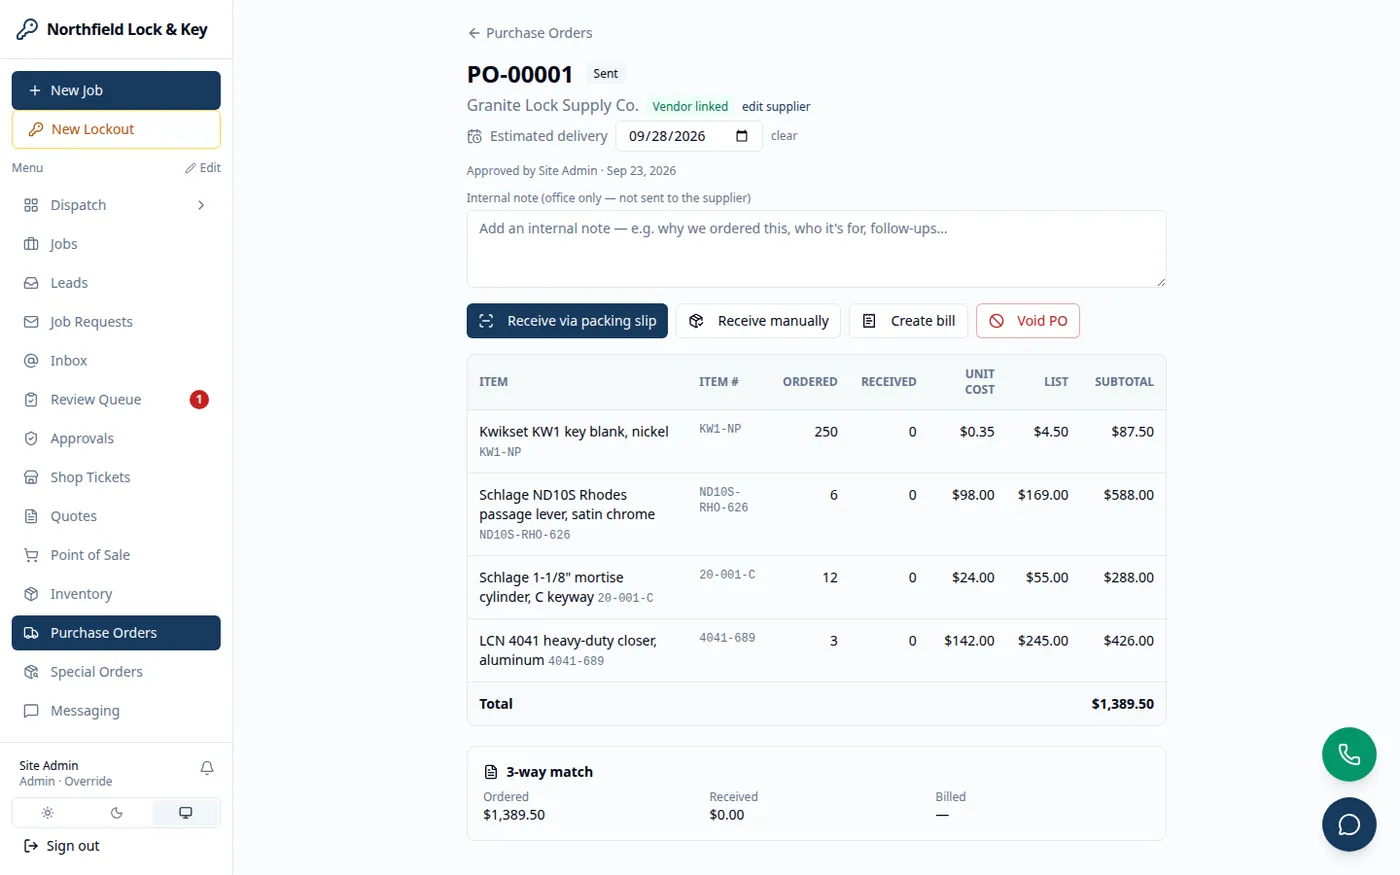Click the Sent status badge
Image resolution: width=1400 pixels, height=875 pixels.
606,74
